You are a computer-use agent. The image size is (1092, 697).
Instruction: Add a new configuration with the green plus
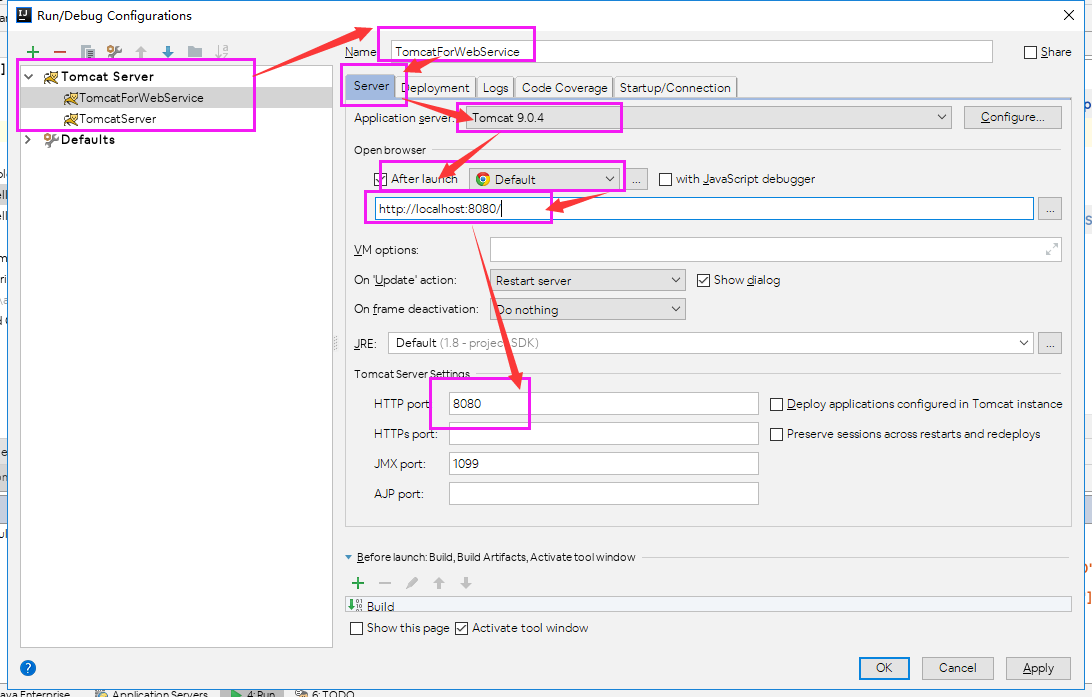pos(33,52)
